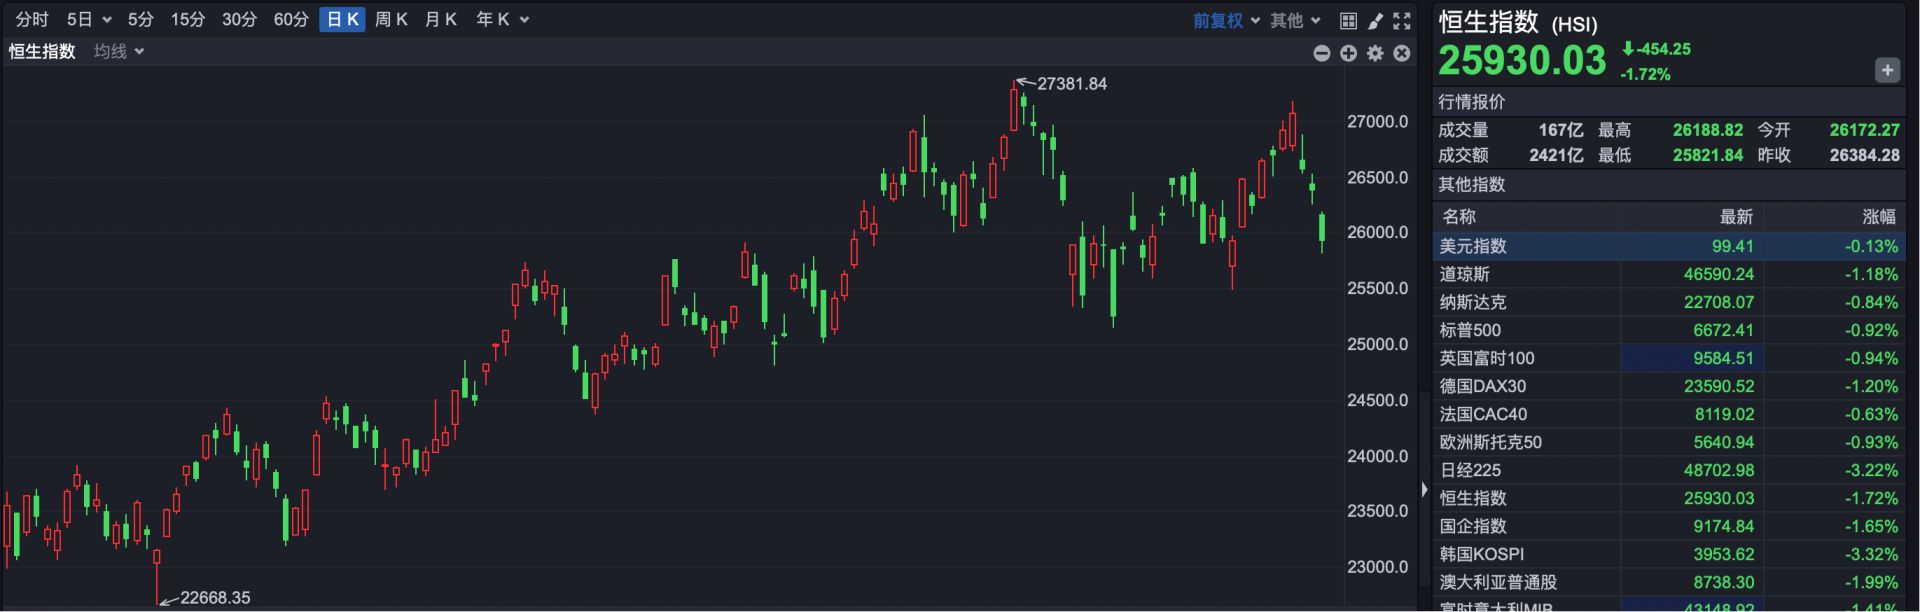
Task: Expand the 均线 moving average dropdown
Action: click(x=119, y=51)
